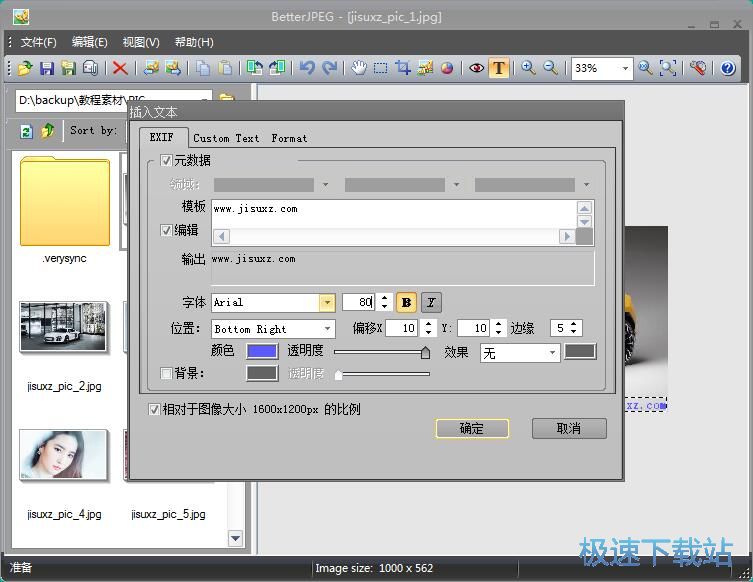
Task: Expand the Bottom Right position dropdown
Action: [x=327, y=329]
